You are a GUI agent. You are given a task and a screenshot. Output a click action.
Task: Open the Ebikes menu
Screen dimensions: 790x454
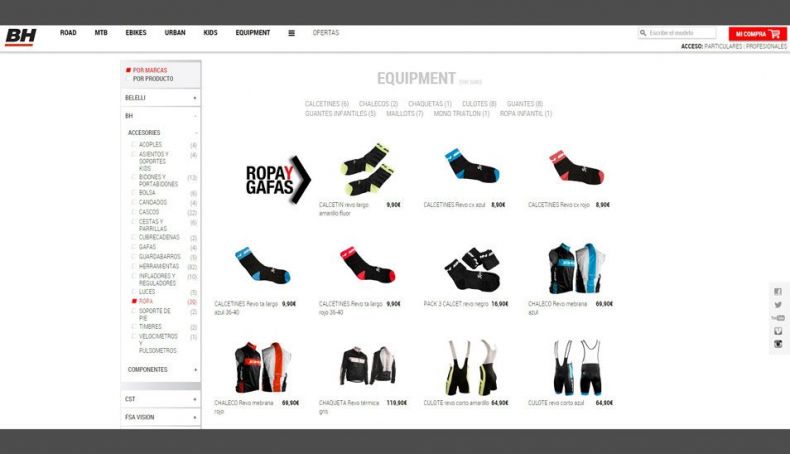click(x=136, y=33)
